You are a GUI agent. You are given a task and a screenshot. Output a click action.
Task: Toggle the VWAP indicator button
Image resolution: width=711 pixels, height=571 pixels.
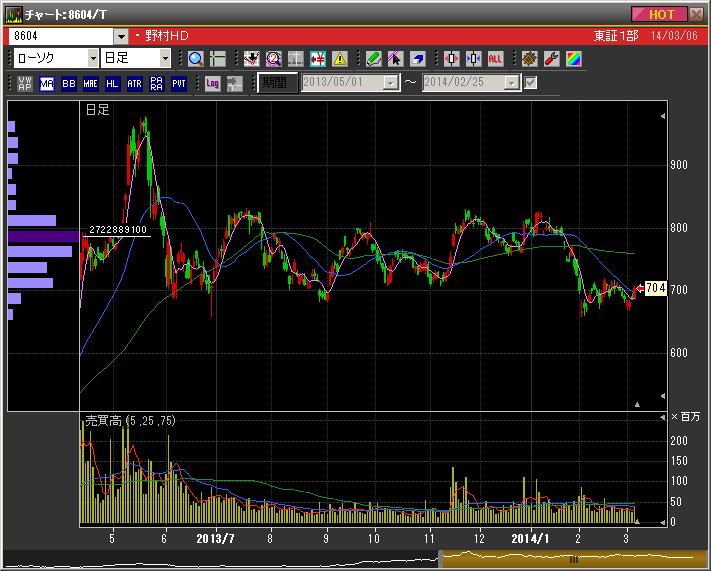(25, 84)
